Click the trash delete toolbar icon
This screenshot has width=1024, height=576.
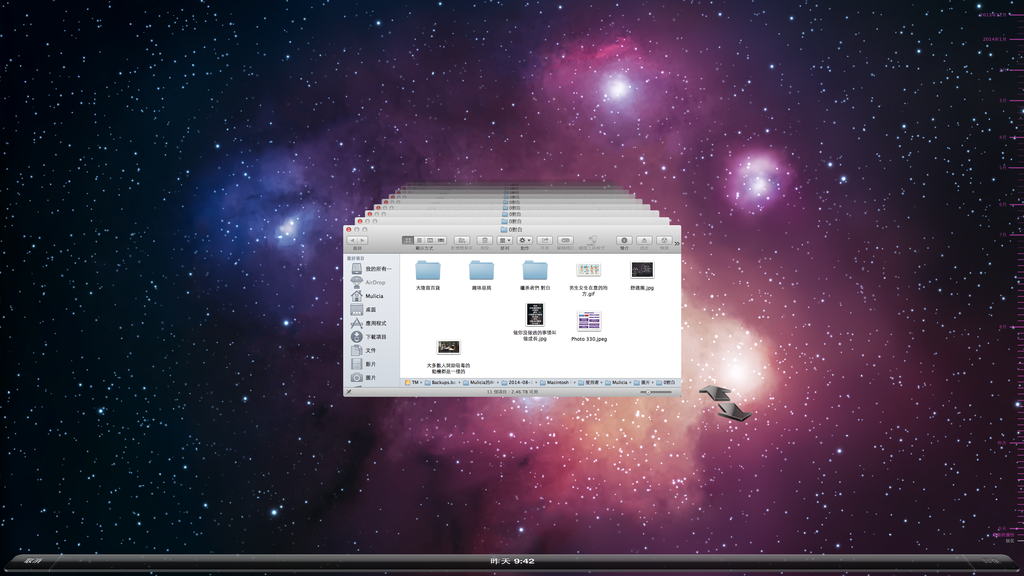[484, 240]
